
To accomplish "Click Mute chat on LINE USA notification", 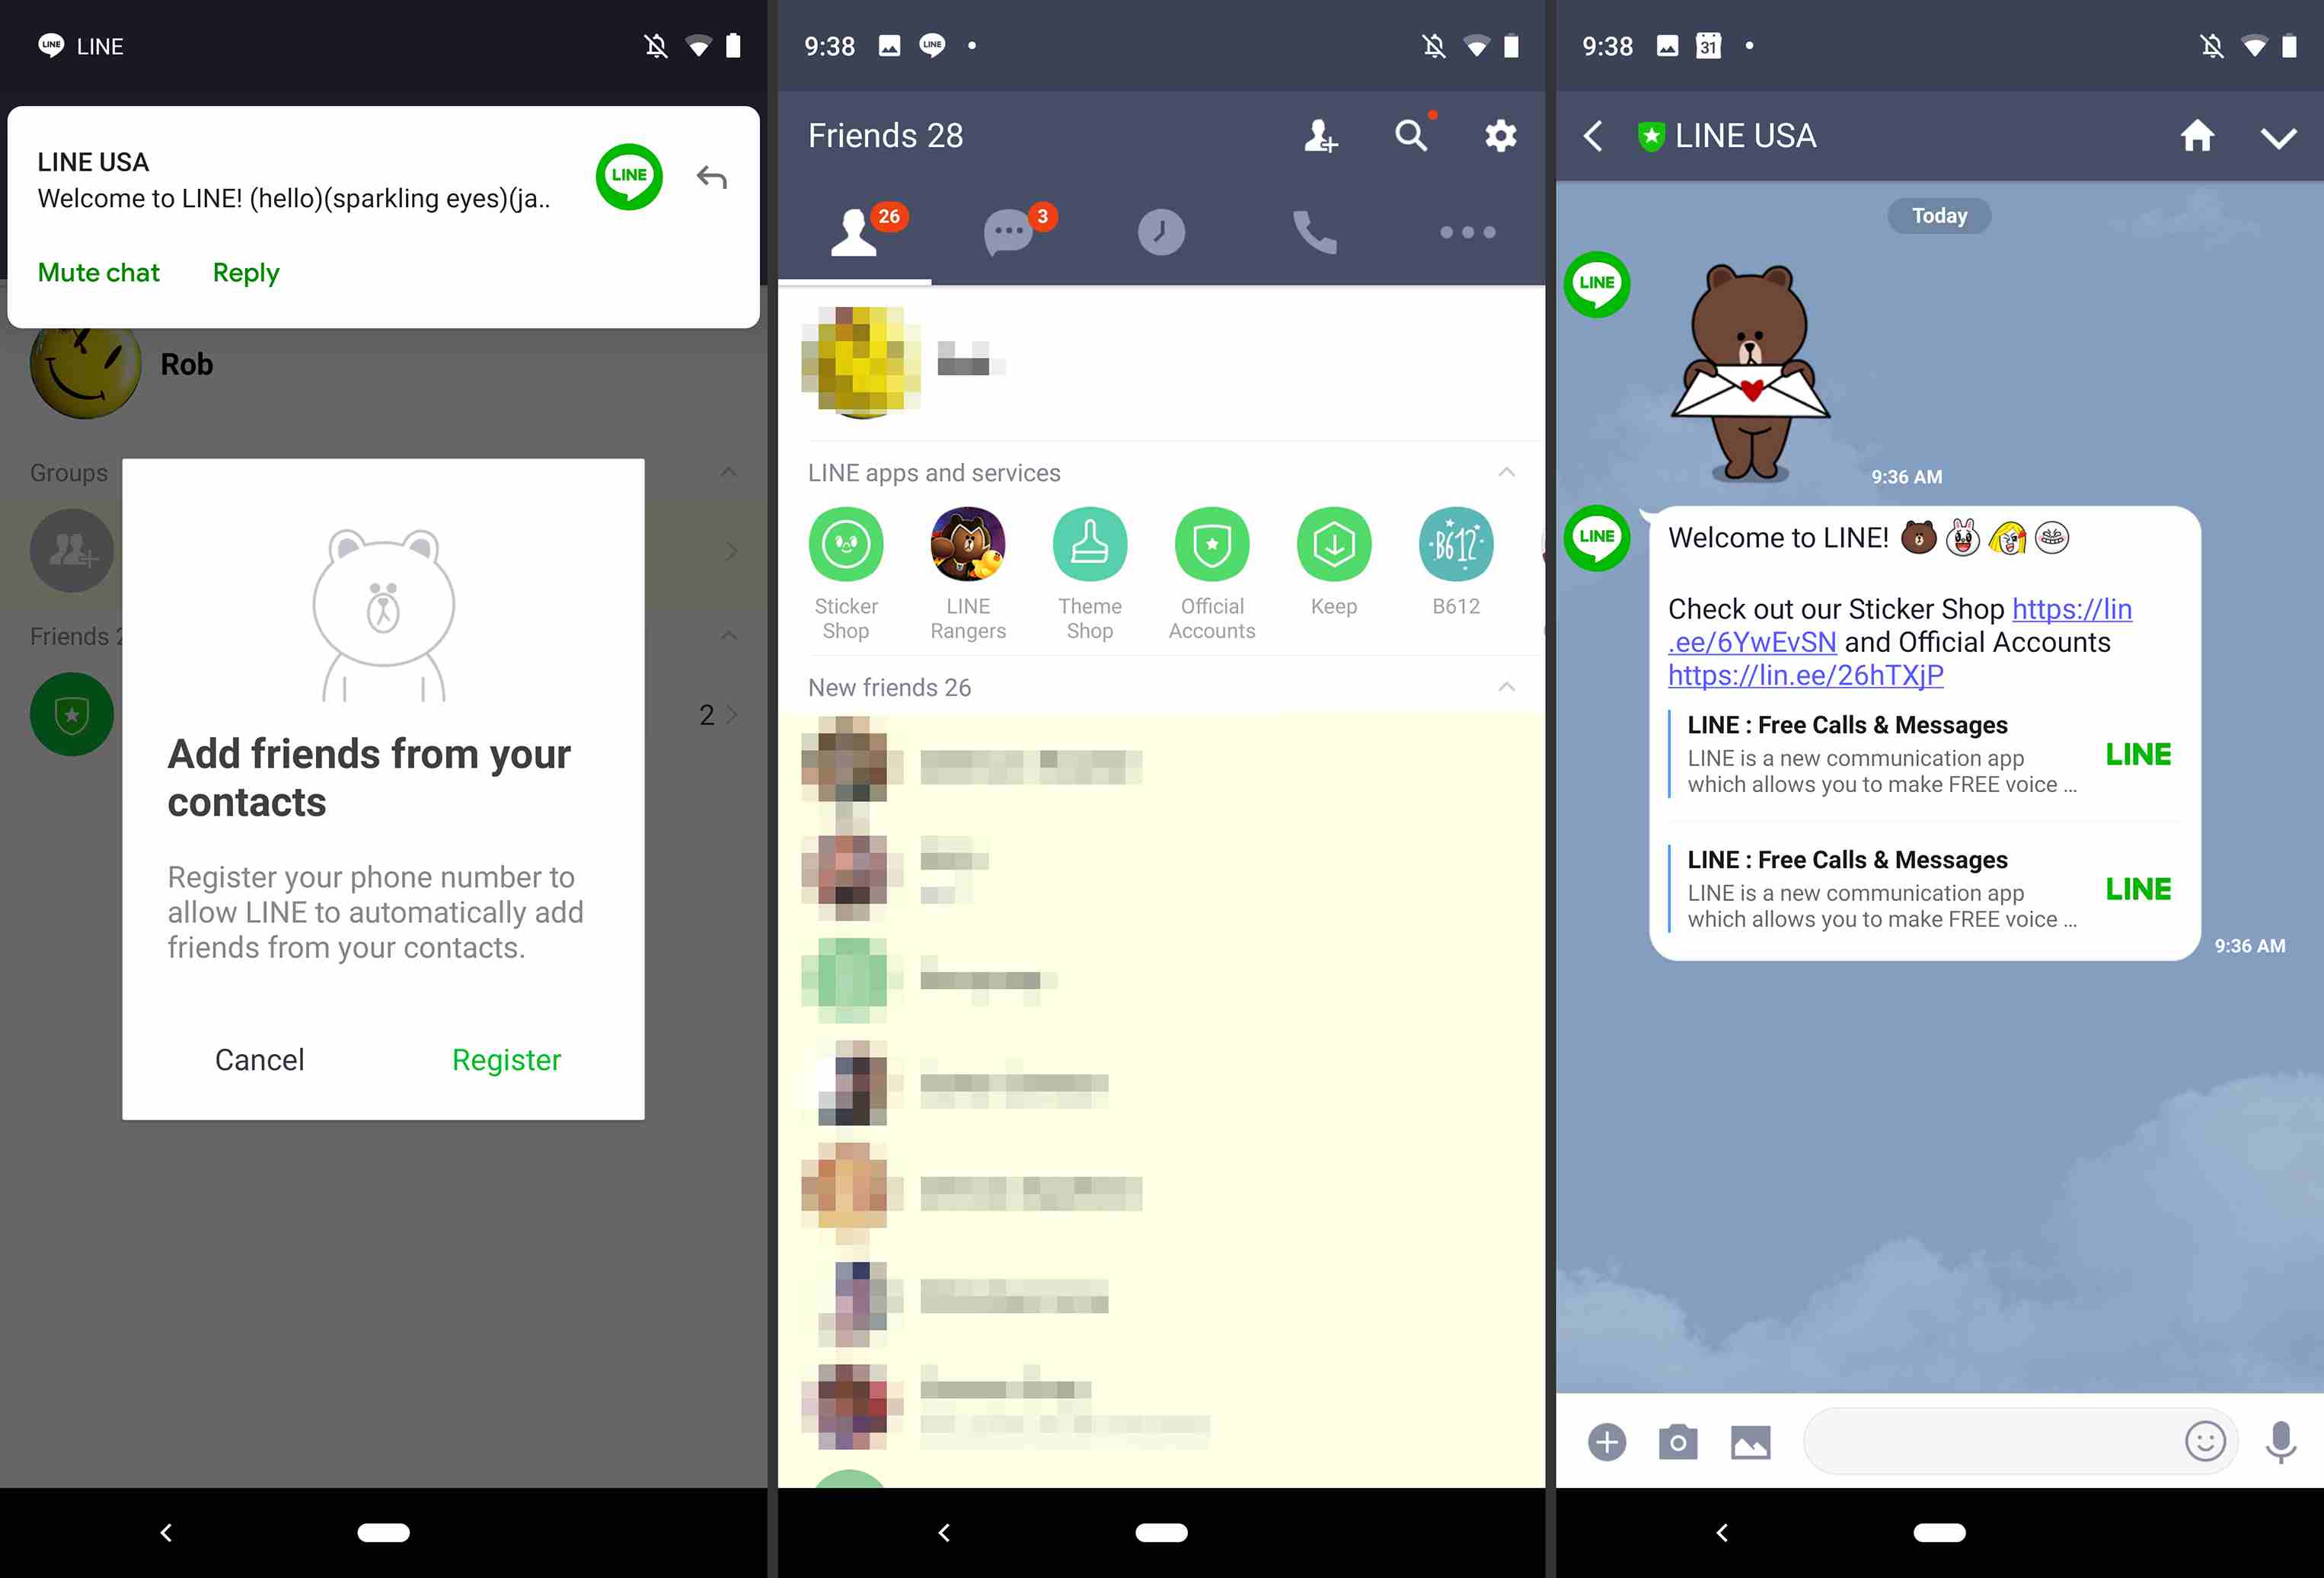I will tap(101, 271).
